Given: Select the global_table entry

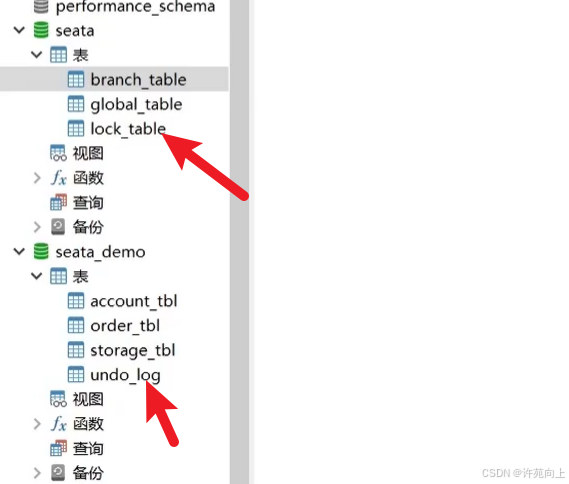Looking at the screenshot, I should 136,105.
